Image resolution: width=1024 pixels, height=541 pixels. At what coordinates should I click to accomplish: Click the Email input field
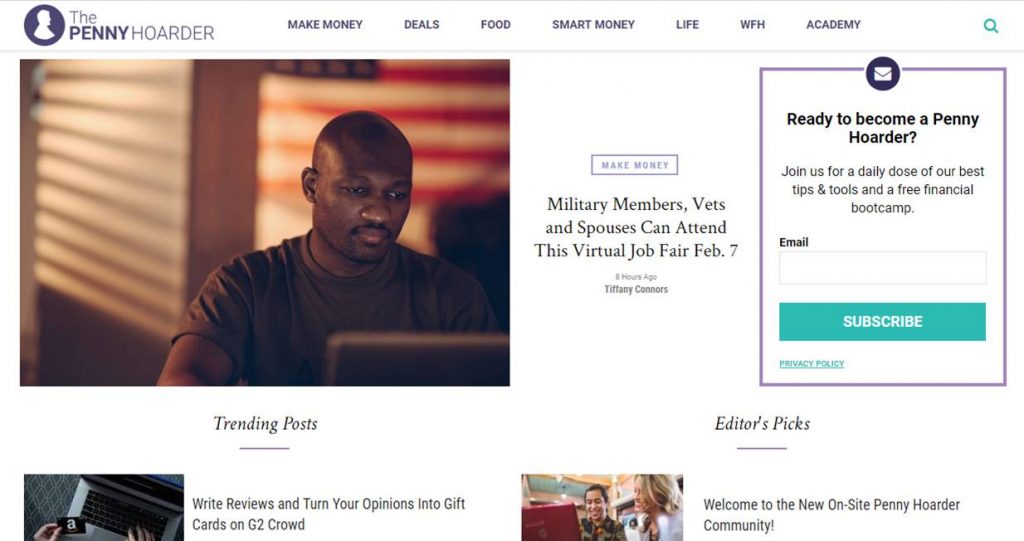point(882,268)
